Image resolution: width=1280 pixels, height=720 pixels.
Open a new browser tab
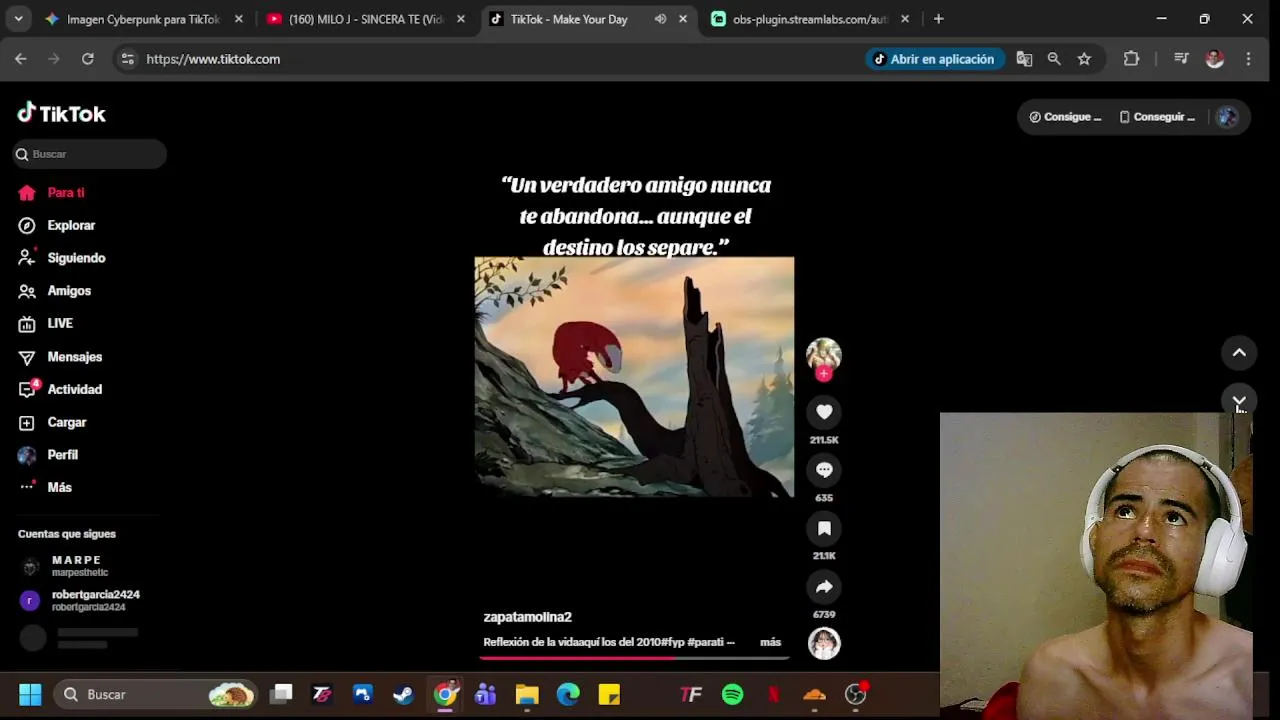pos(938,19)
